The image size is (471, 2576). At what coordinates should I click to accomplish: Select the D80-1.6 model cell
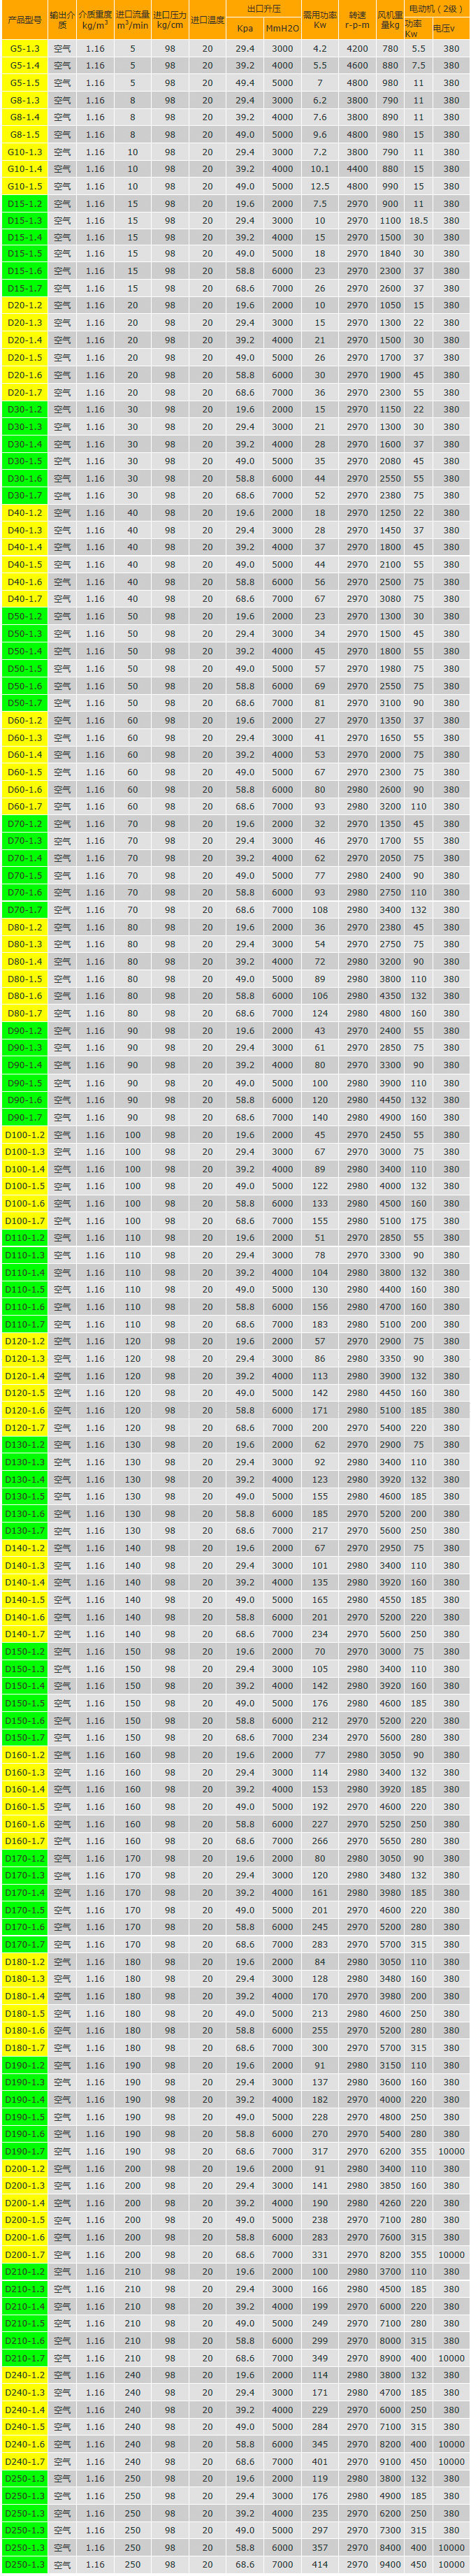[25, 996]
